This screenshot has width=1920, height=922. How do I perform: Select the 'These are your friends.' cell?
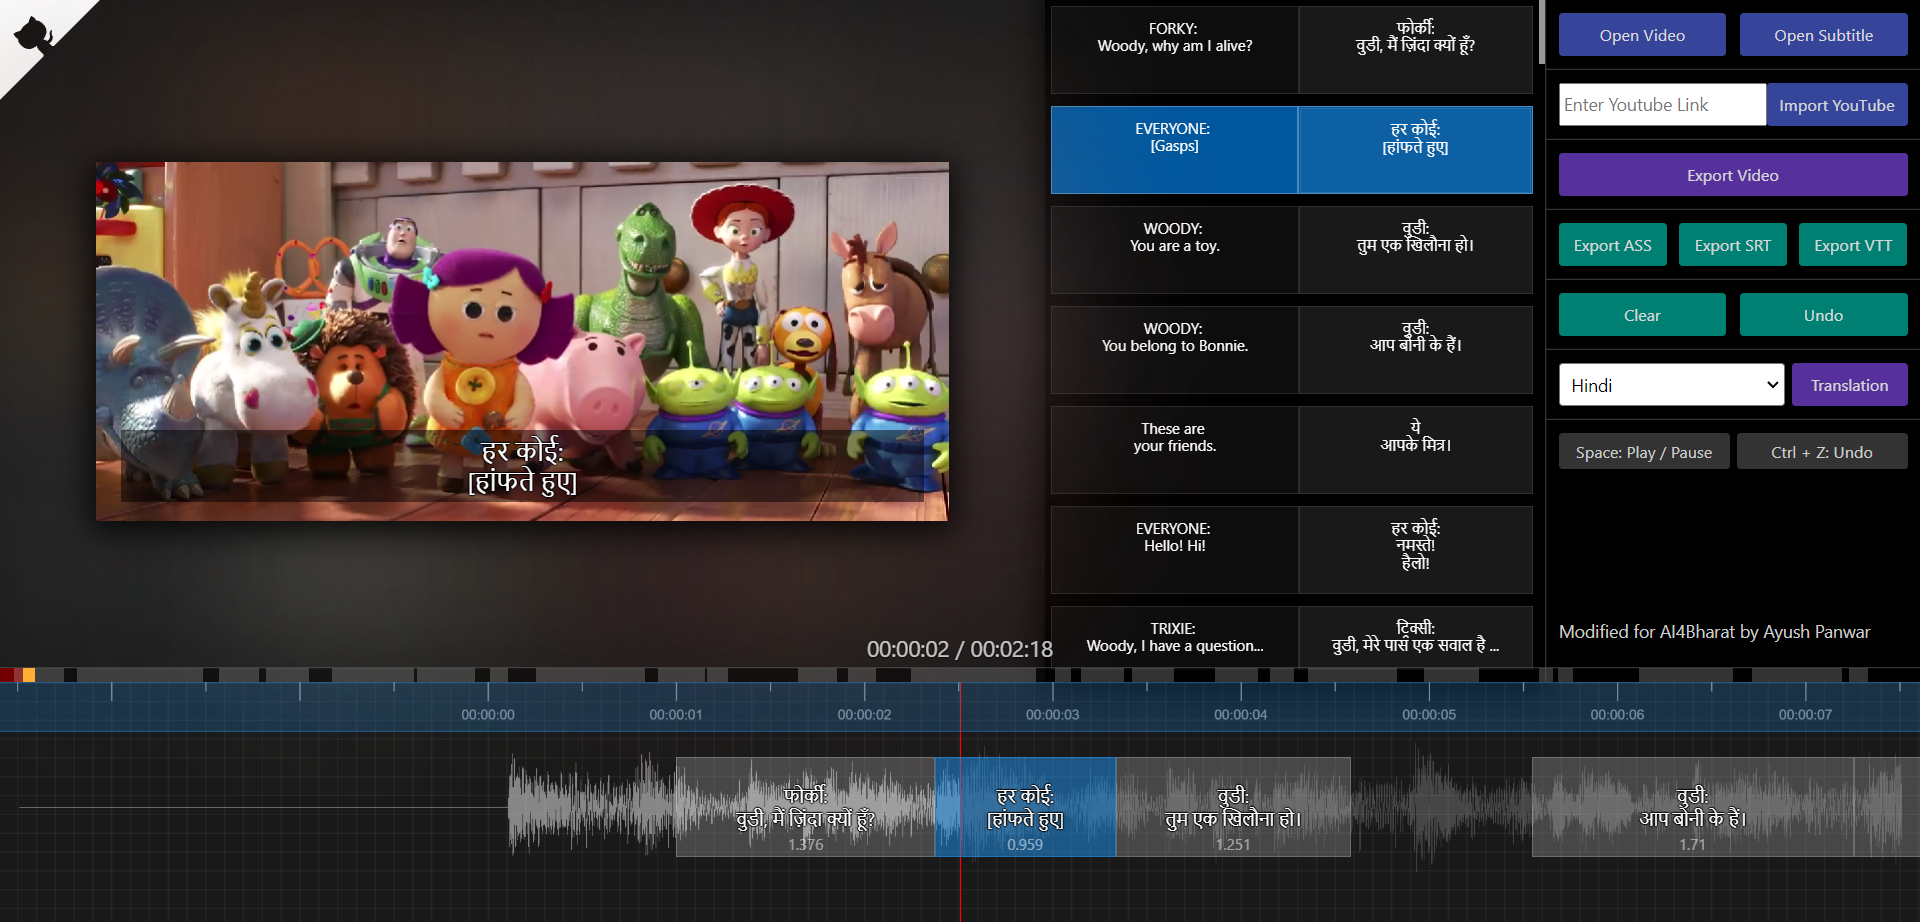tap(1174, 450)
